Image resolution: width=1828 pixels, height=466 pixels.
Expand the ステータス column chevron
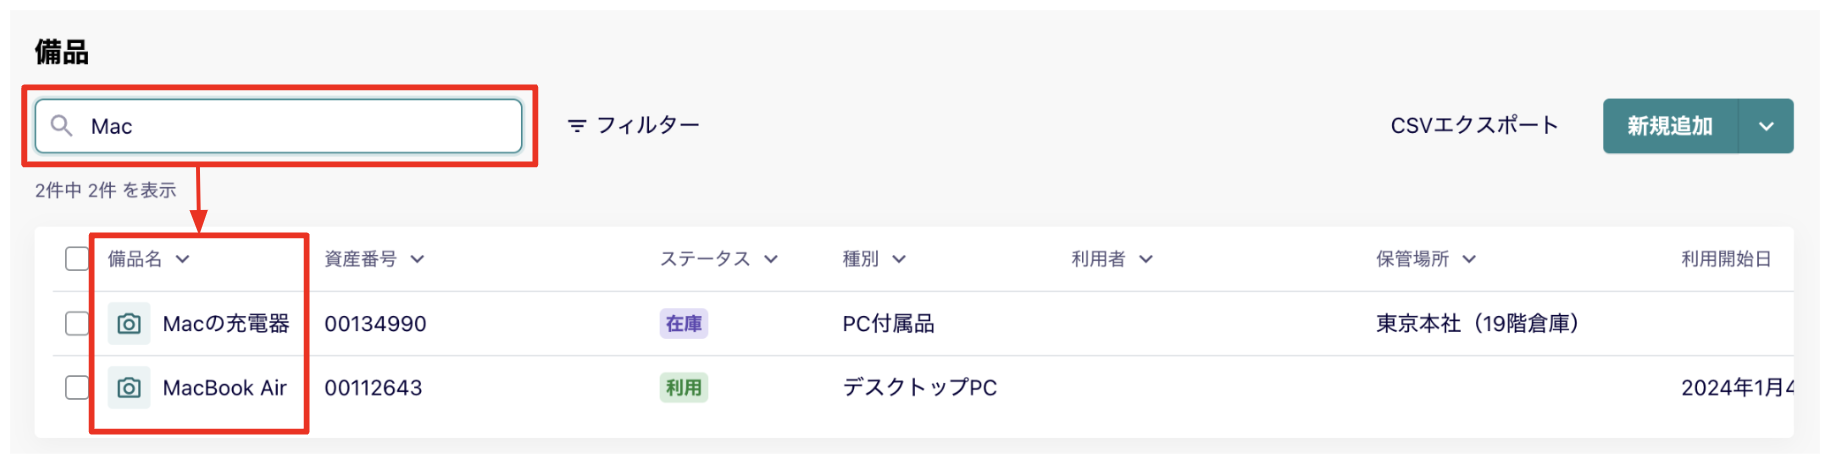(x=771, y=259)
